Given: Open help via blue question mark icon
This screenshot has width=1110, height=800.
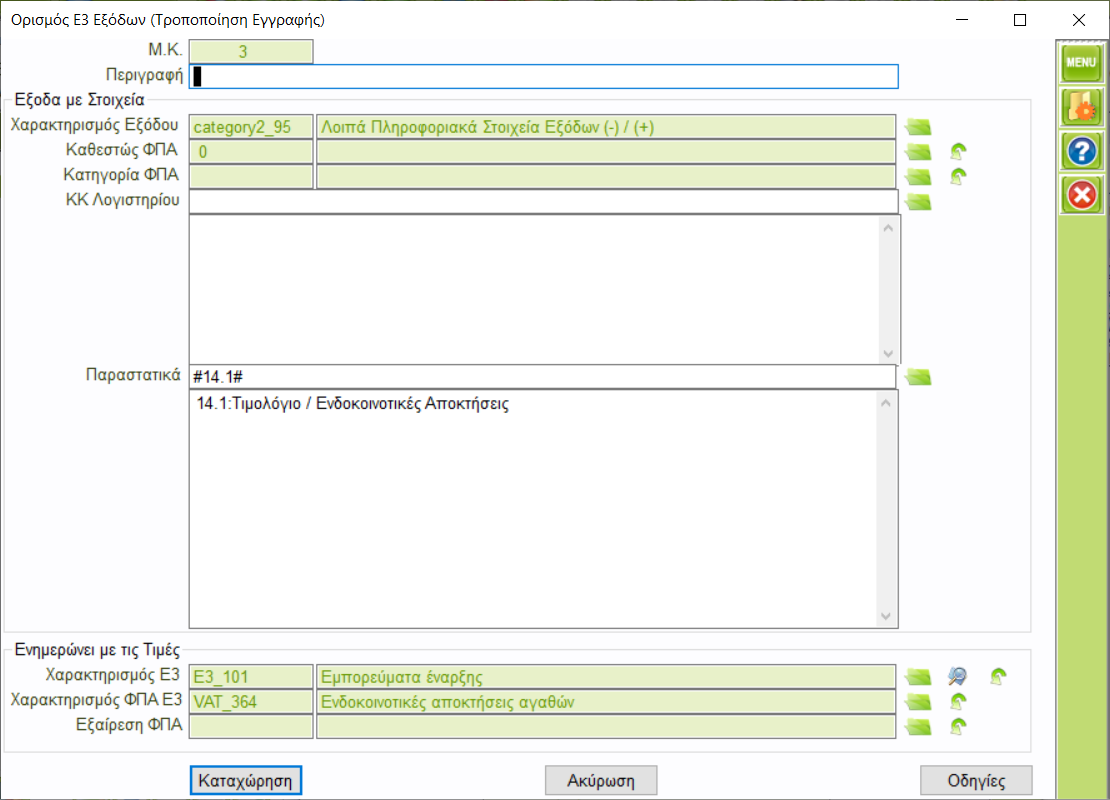Looking at the screenshot, I should [1081, 151].
